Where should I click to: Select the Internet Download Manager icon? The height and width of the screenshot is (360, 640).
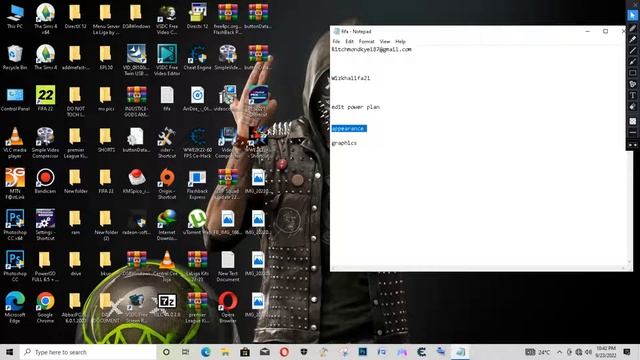tap(167, 225)
